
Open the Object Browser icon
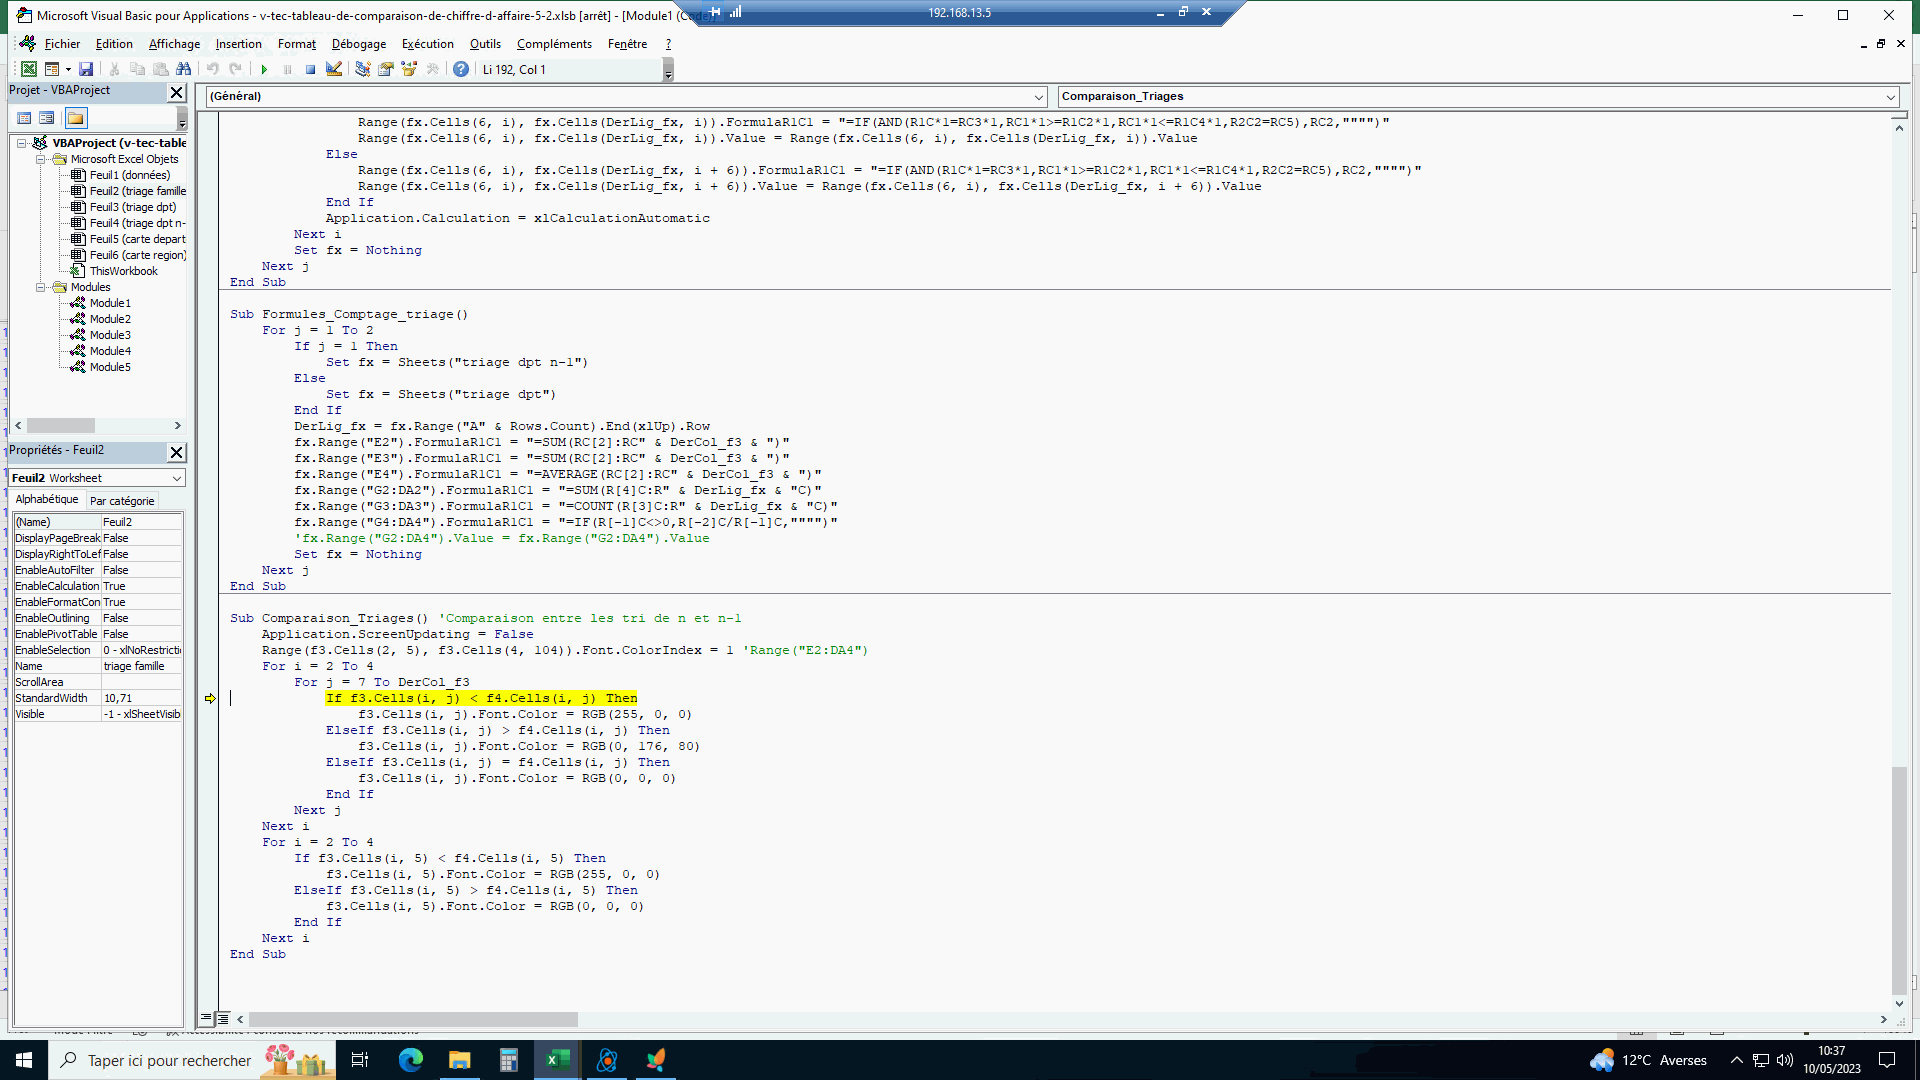pyautogui.click(x=409, y=69)
